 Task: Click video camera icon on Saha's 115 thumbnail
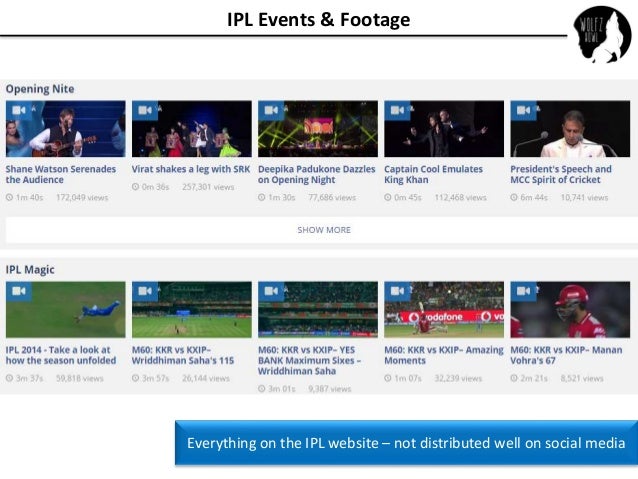pos(145,291)
